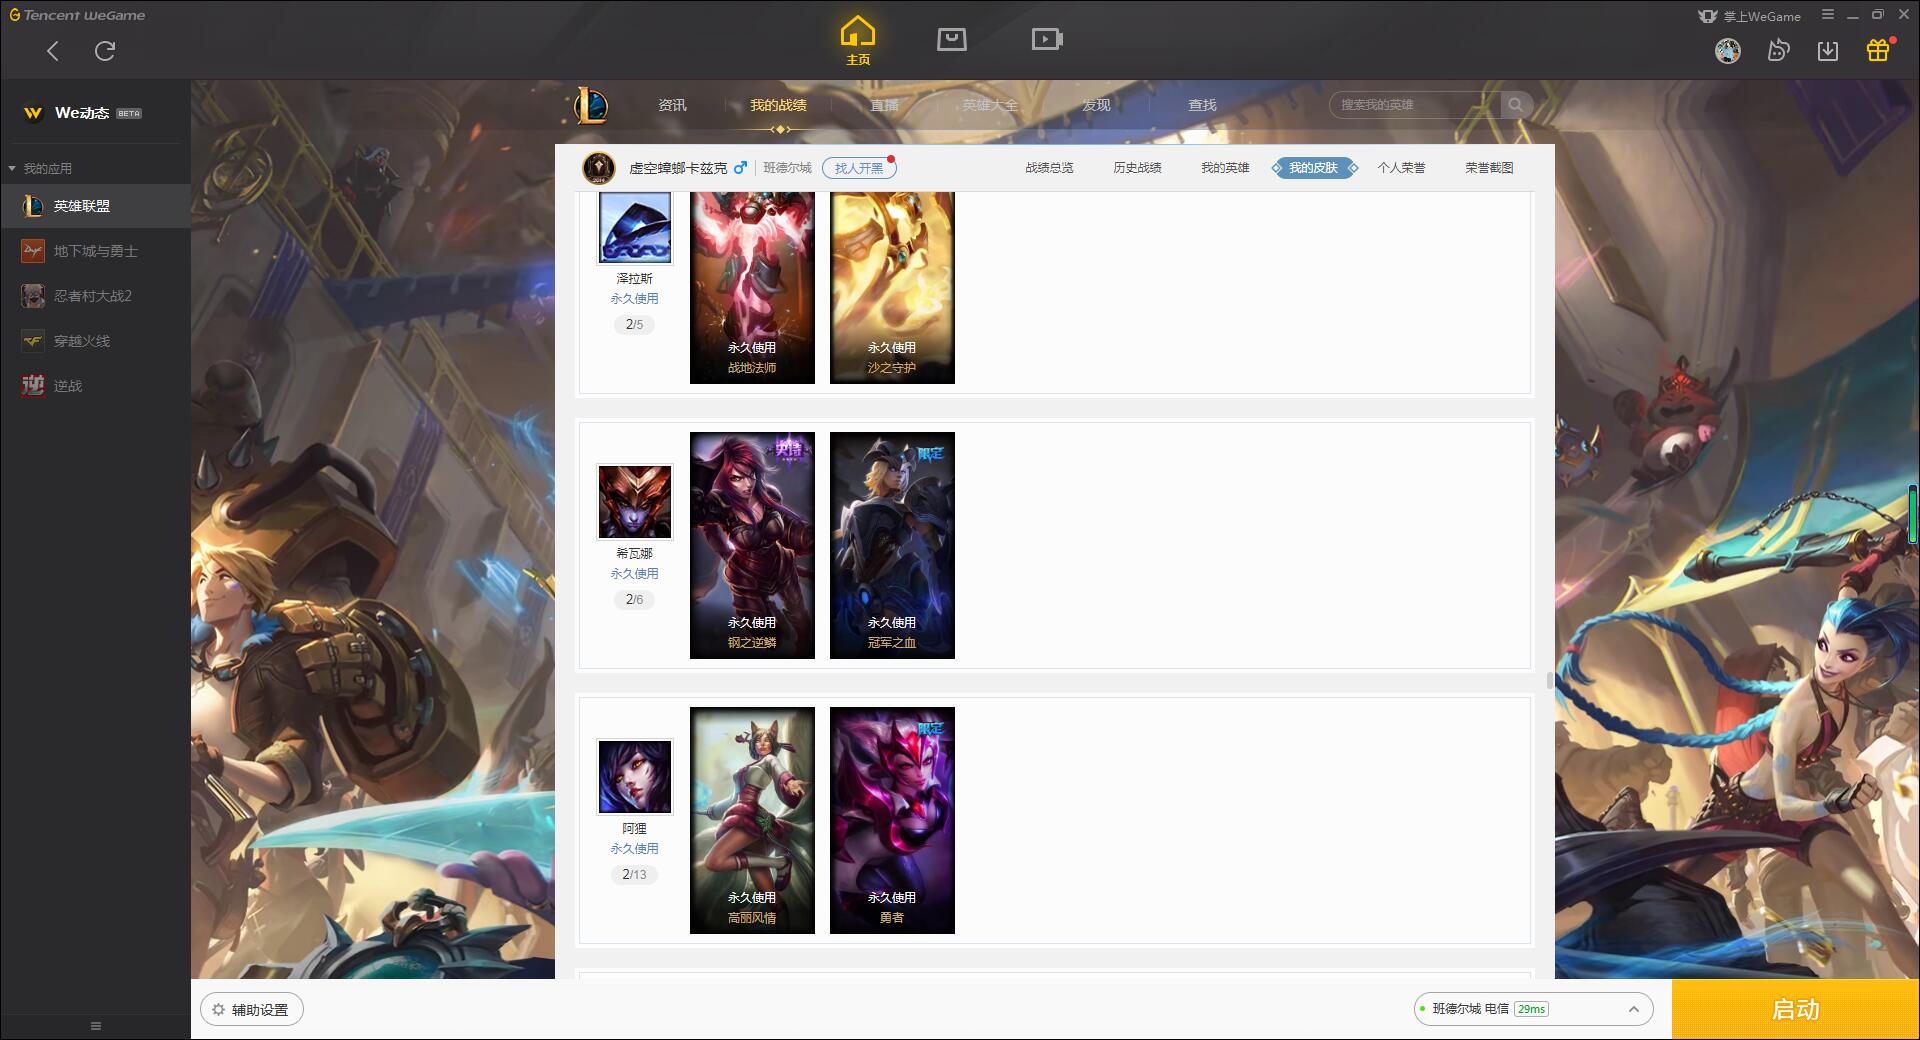This screenshot has width=1920, height=1040.
Task: Expand the 班德尔城 电信 server dropdown
Action: point(1533,1009)
